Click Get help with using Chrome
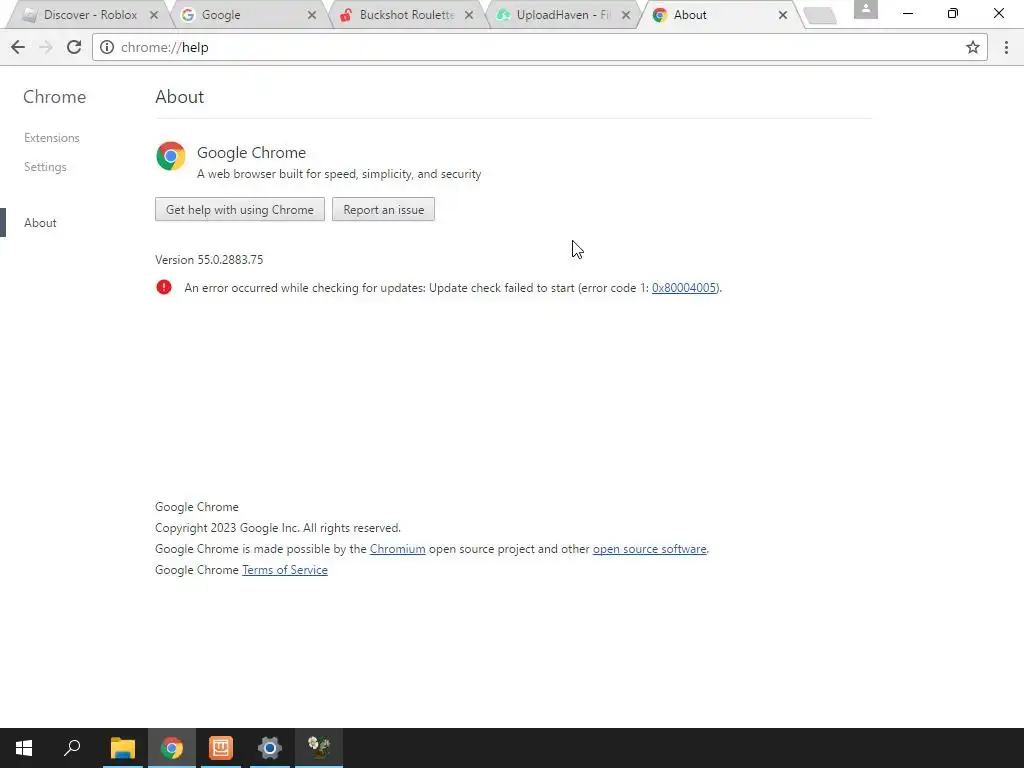This screenshot has height=768, width=1024. (x=240, y=210)
